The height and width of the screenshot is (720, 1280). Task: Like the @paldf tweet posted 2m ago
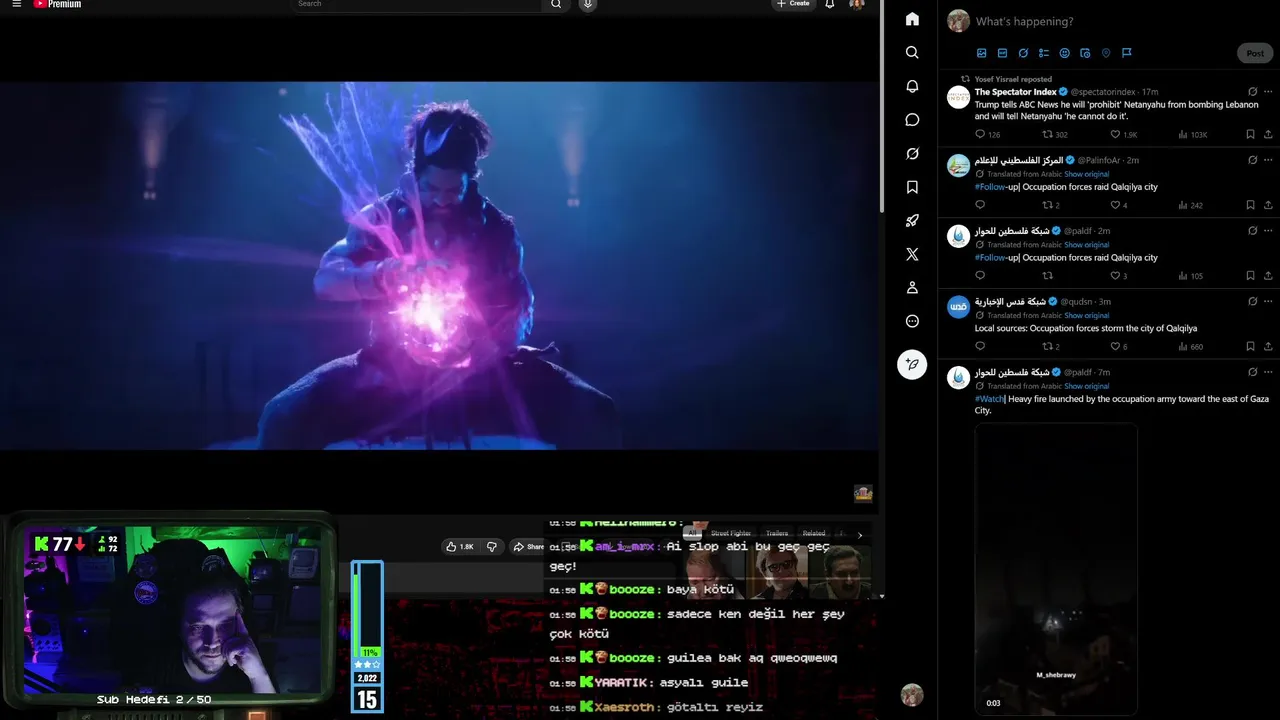[1116, 276]
